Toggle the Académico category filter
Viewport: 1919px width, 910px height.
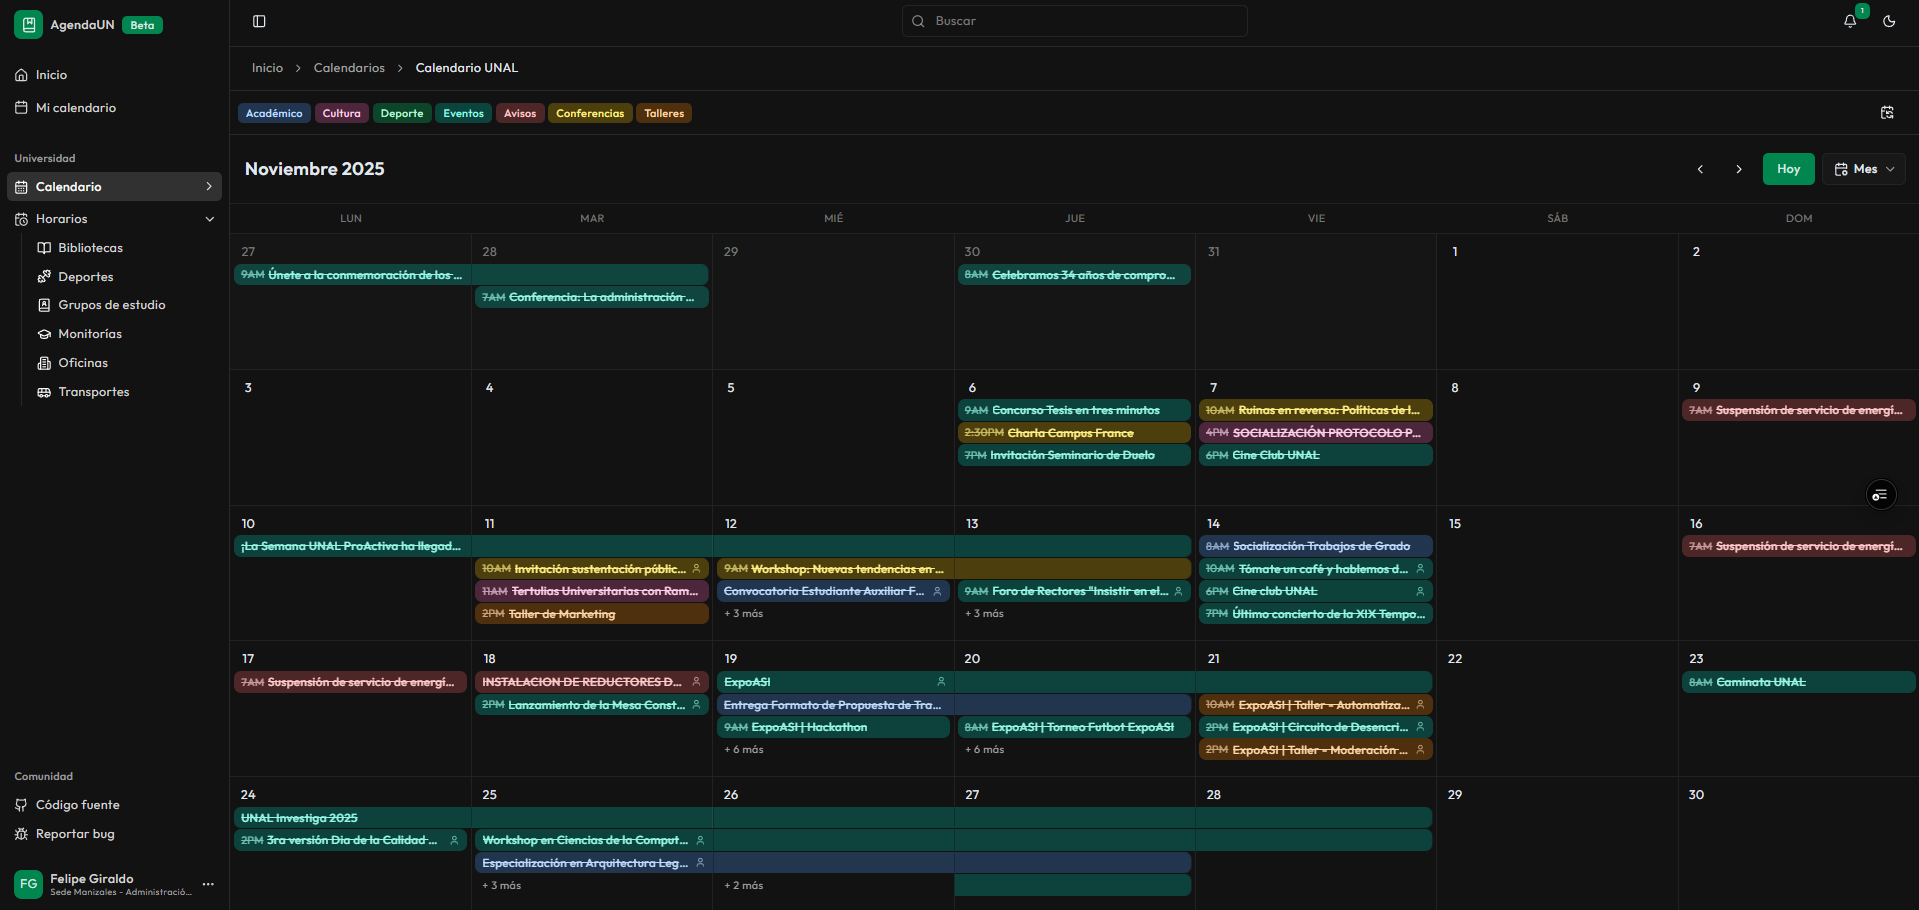(274, 113)
